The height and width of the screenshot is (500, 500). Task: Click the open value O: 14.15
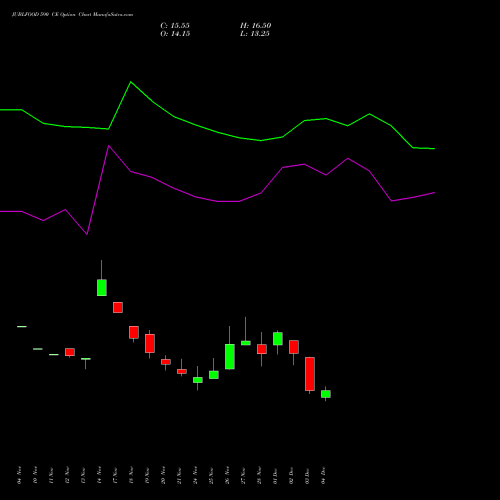(175, 34)
